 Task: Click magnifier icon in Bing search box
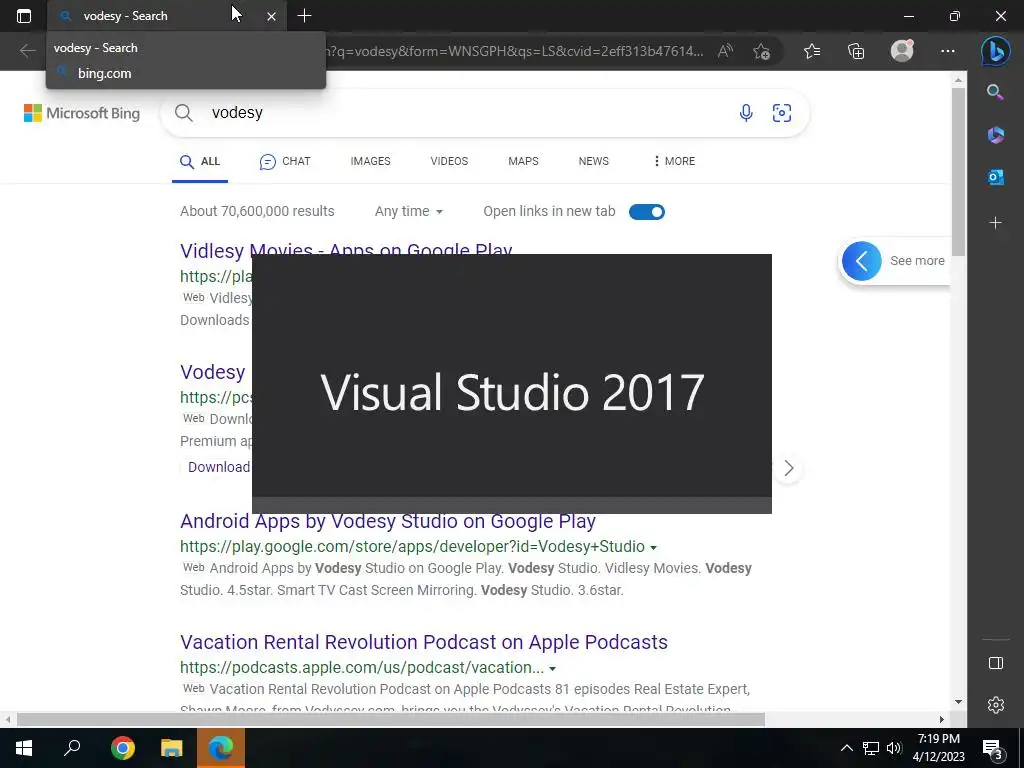tap(184, 113)
